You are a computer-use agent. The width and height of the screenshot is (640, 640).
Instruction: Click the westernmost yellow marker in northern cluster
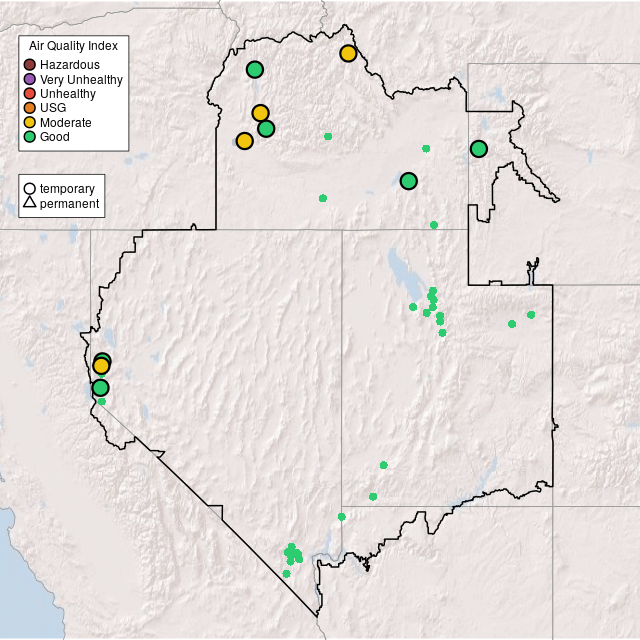pyautogui.click(x=244, y=141)
